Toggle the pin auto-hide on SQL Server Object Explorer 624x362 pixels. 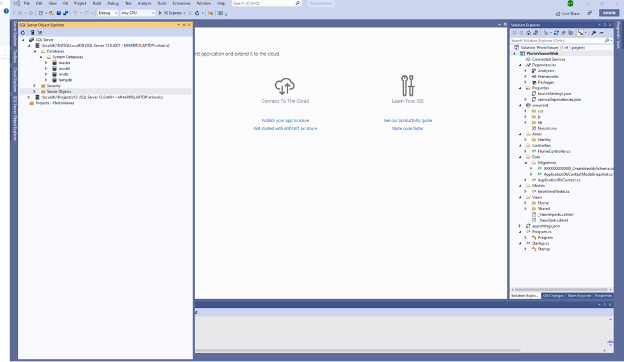tap(184, 25)
